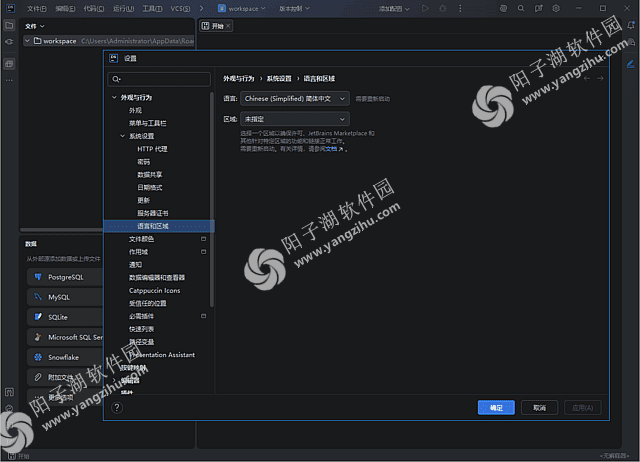The height and width of the screenshot is (462, 640).
Task: Open the 代码(C) menu
Action: pyautogui.click(x=94, y=8)
